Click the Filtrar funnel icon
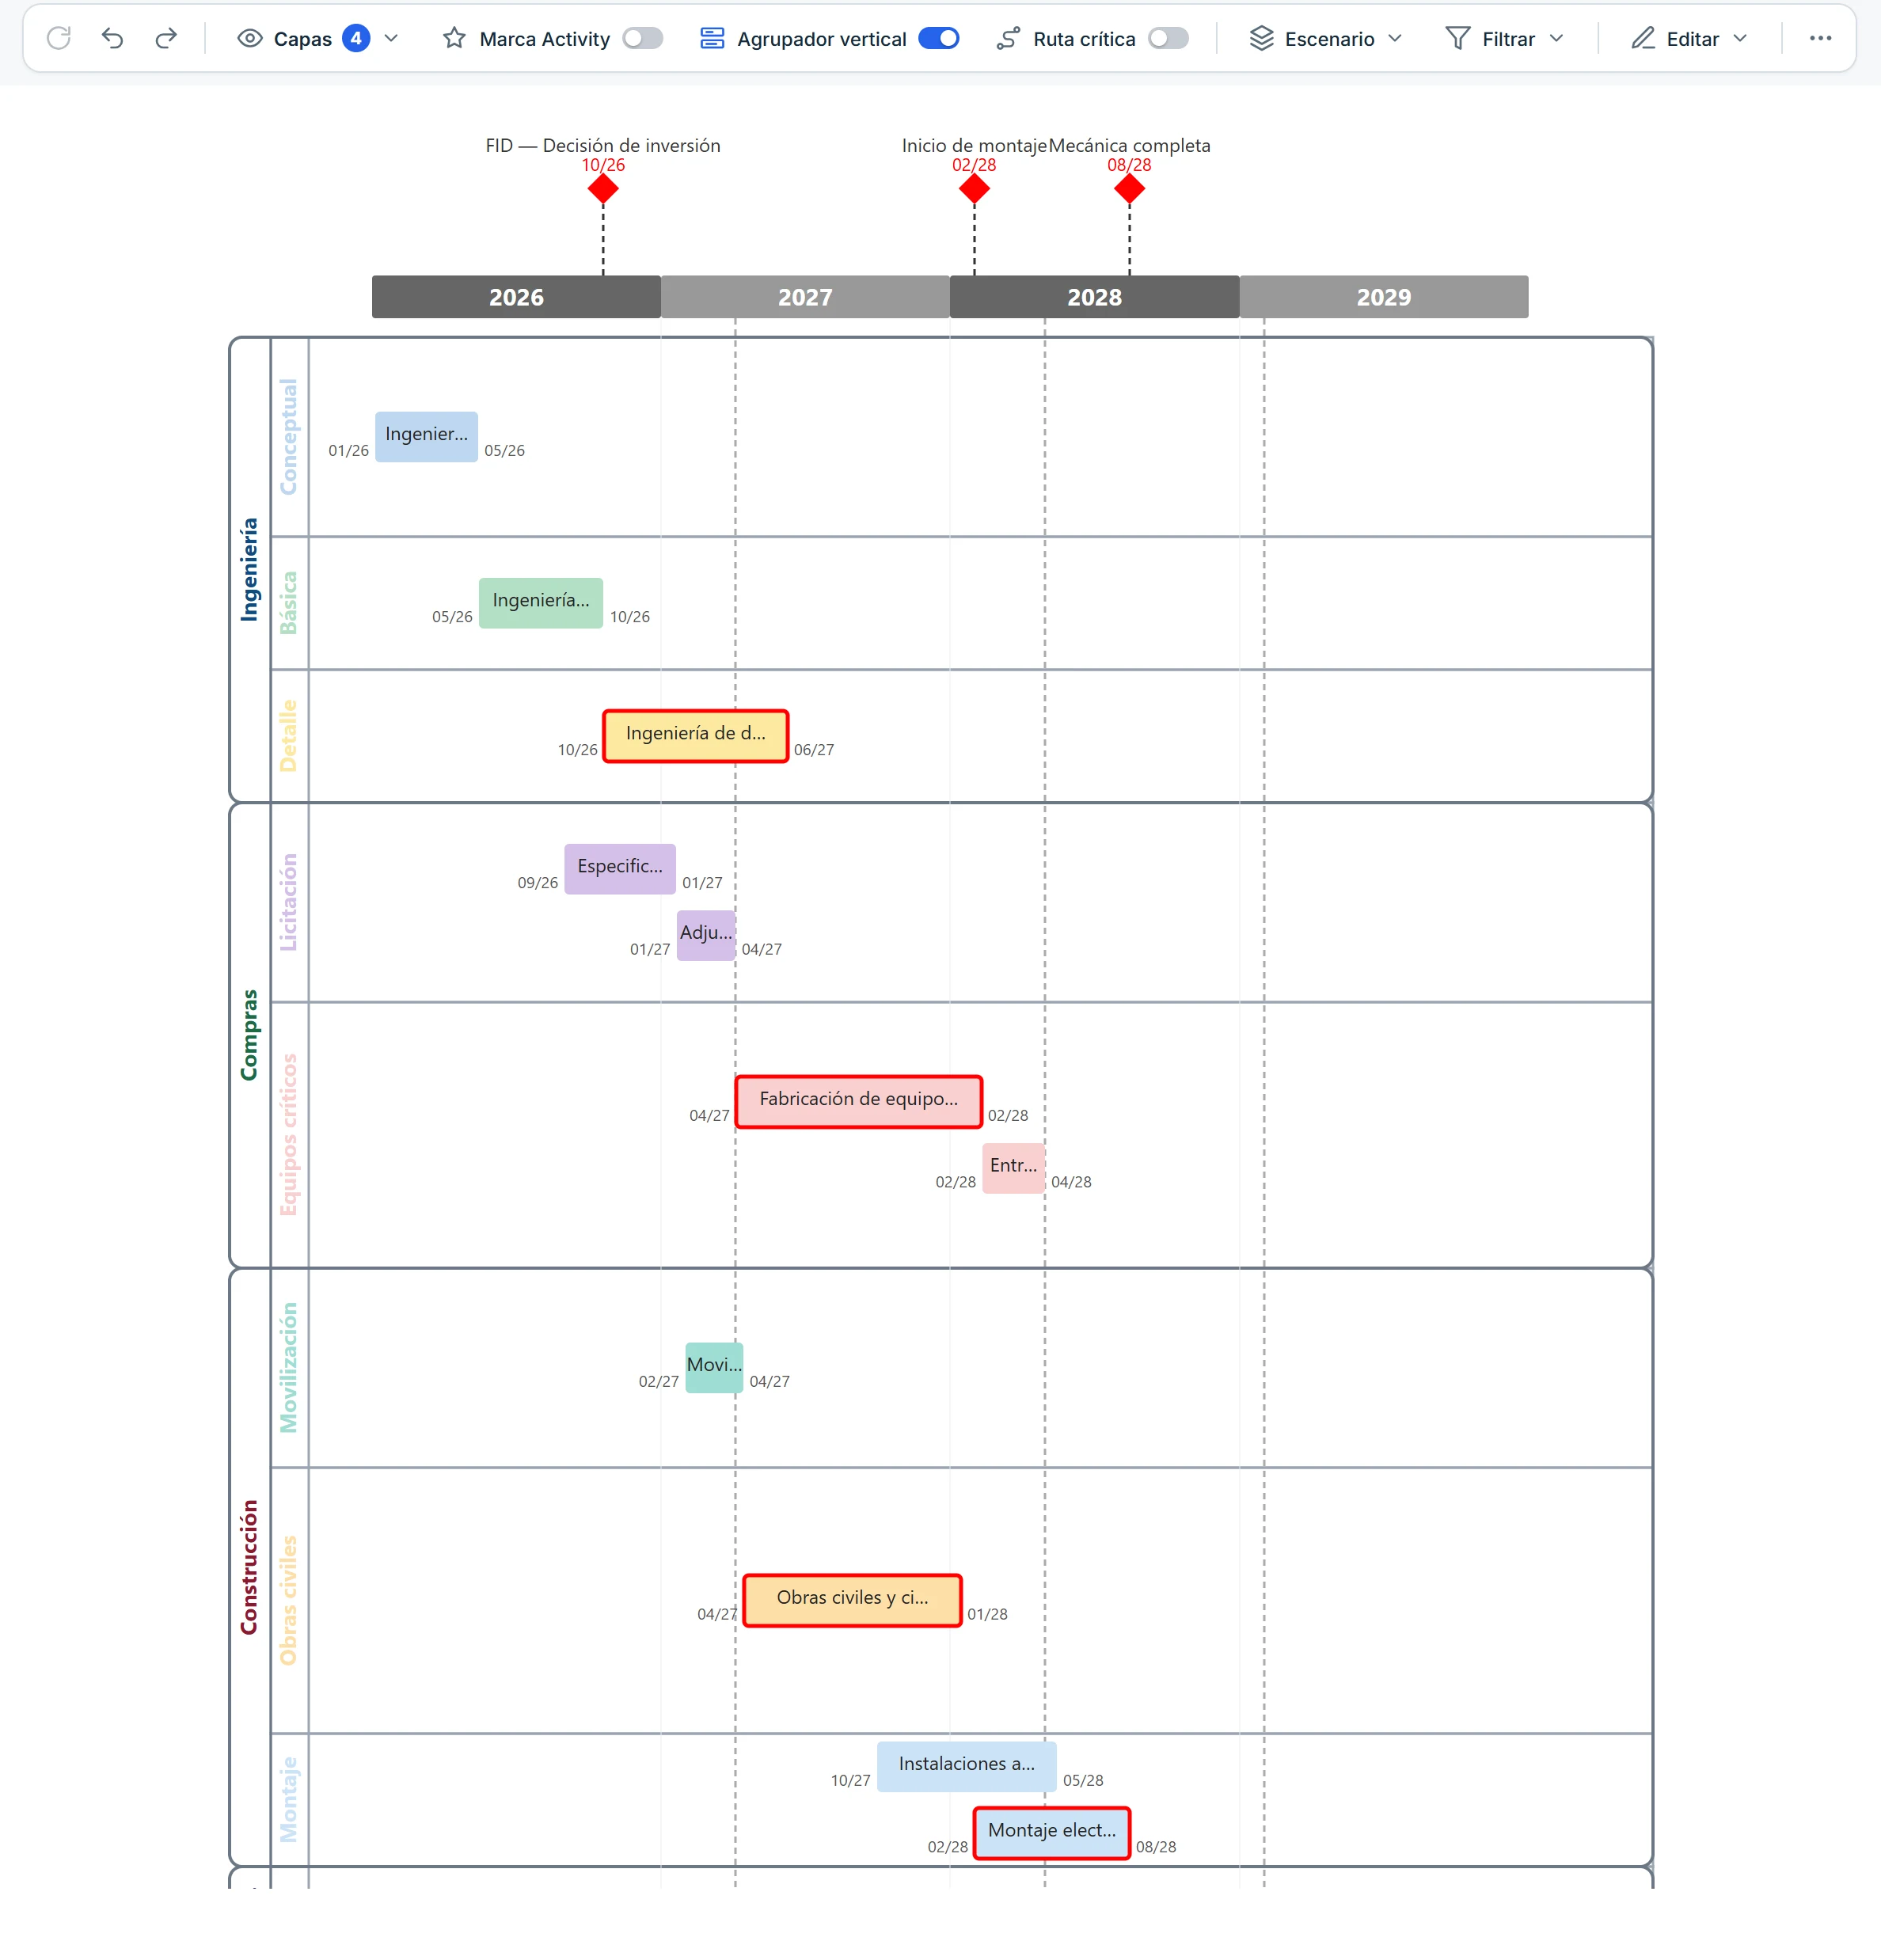This screenshot has height=1960, width=1881. [x=1458, y=38]
